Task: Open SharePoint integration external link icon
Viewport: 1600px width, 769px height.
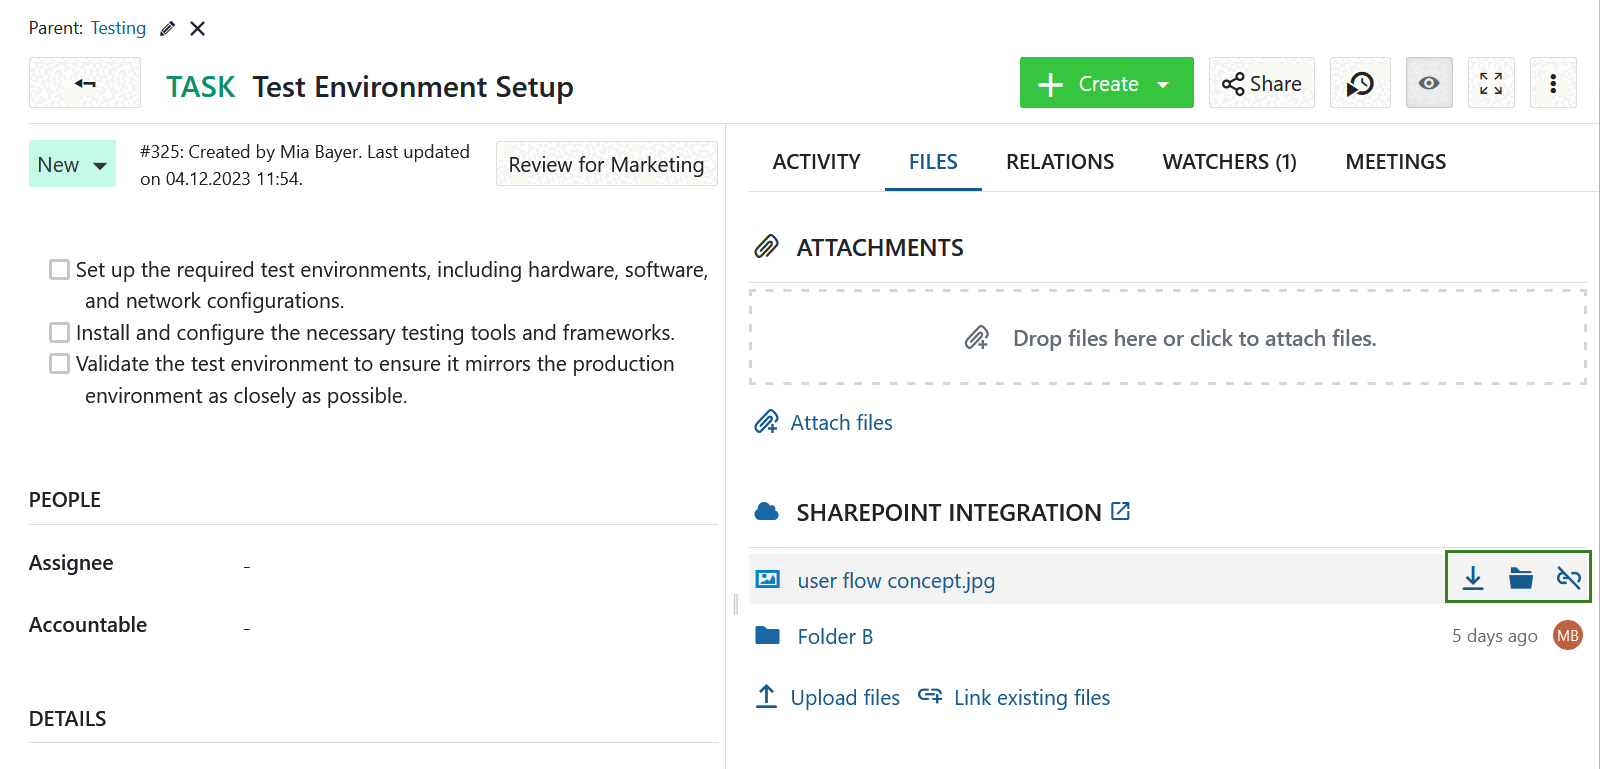Action: [x=1121, y=512]
